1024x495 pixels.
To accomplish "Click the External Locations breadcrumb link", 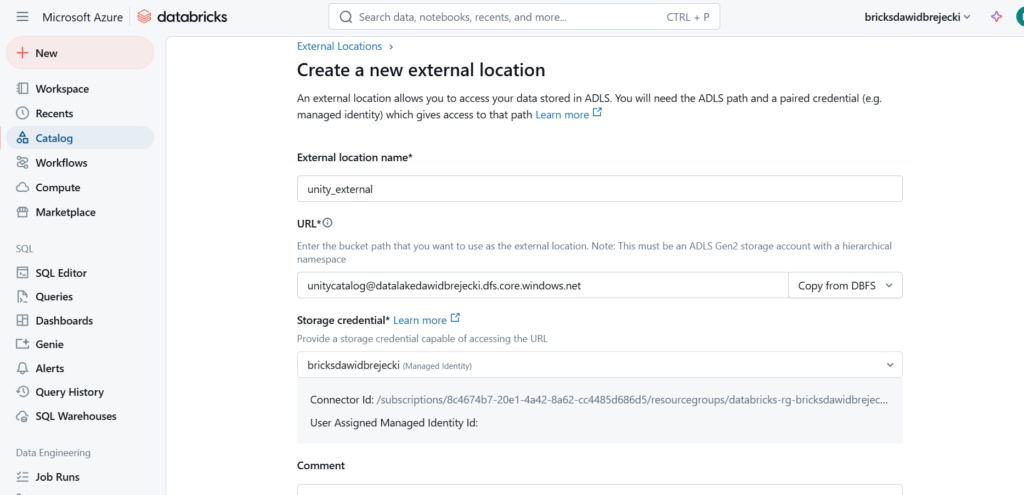I will tap(339, 46).
